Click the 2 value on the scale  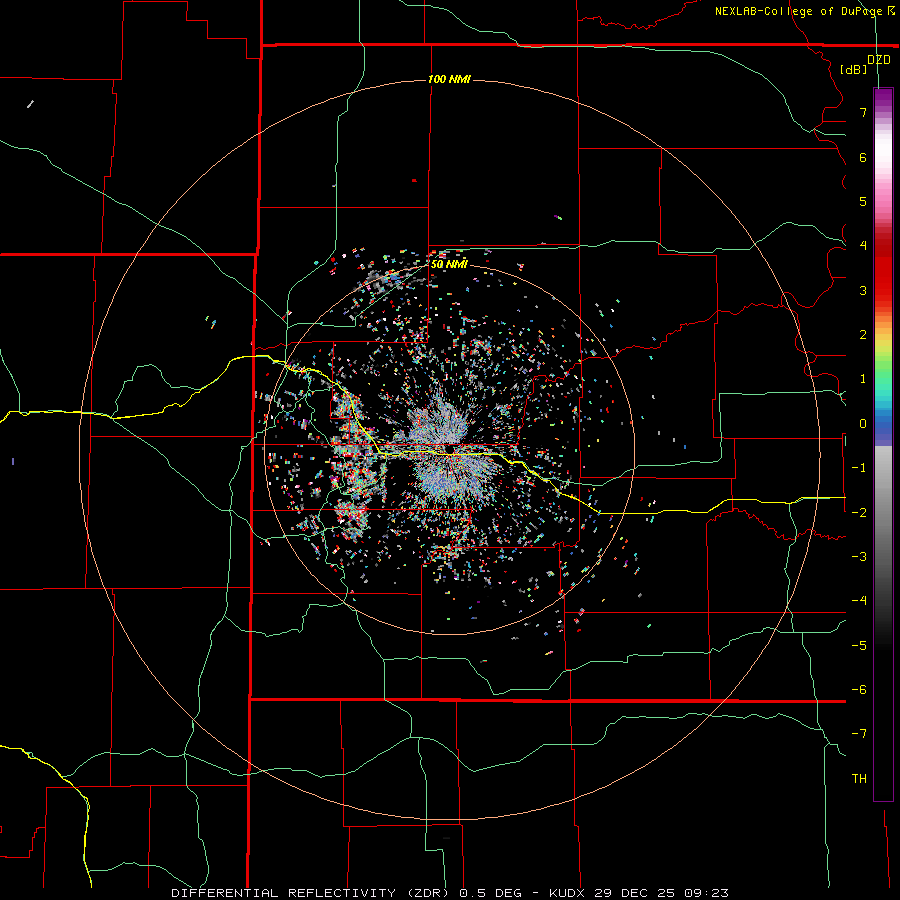863,335
